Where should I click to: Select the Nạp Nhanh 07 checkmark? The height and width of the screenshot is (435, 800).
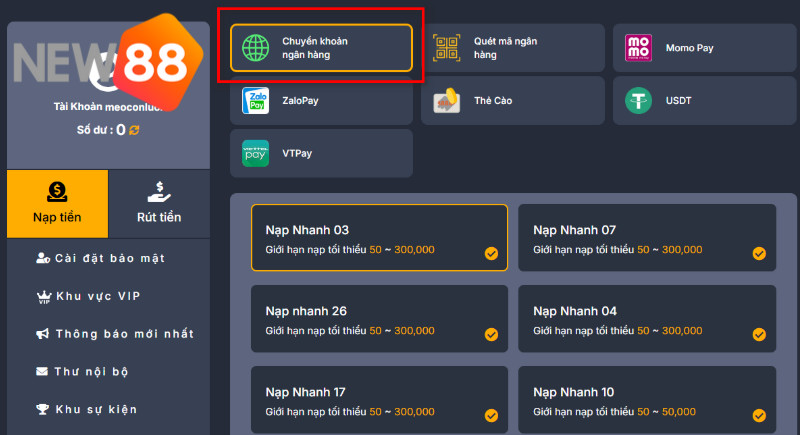pos(759,253)
